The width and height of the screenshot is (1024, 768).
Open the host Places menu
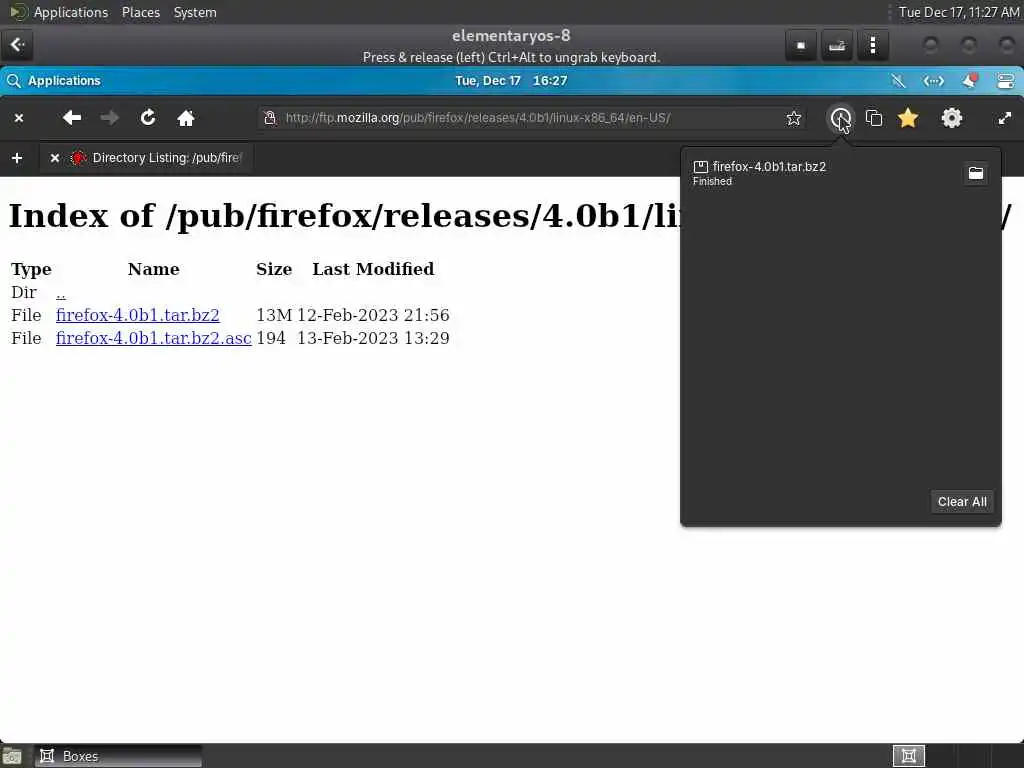[x=141, y=12]
